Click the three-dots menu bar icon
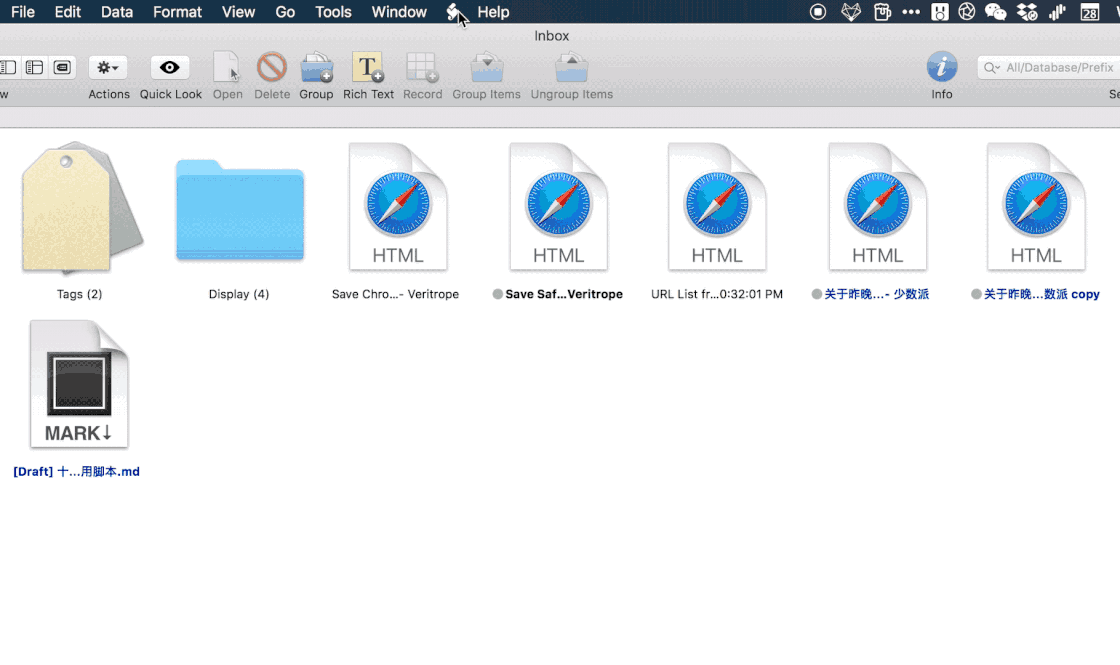This screenshot has height=665, width=1120. coord(911,11)
